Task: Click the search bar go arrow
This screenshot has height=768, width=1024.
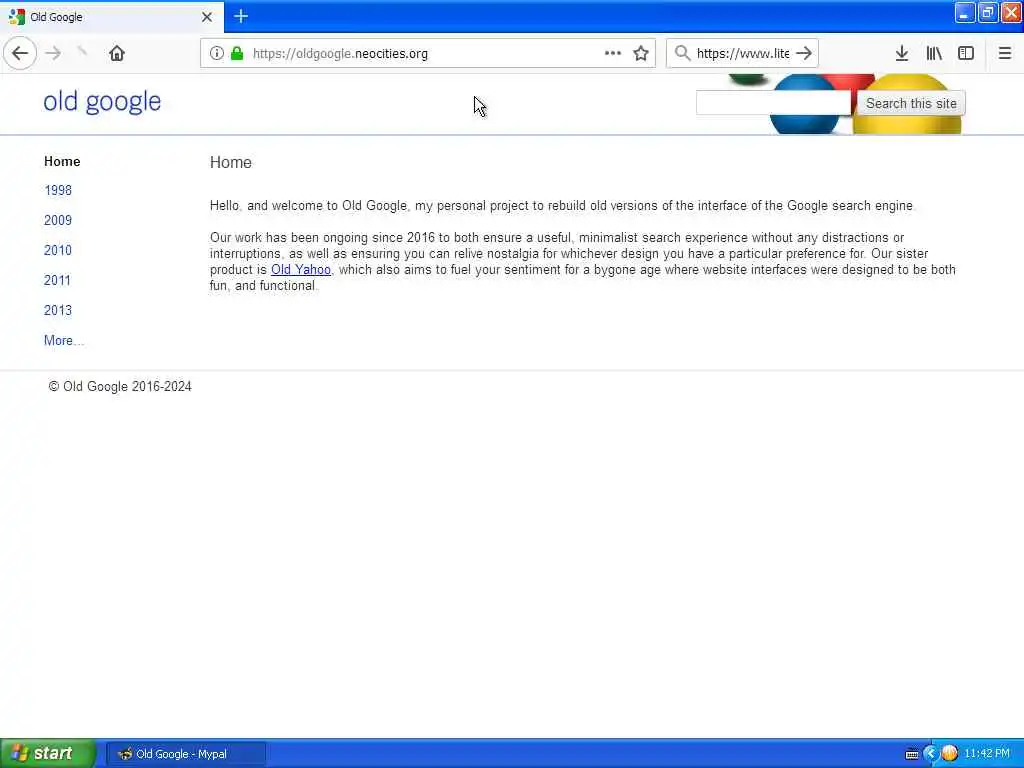Action: click(805, 53)
